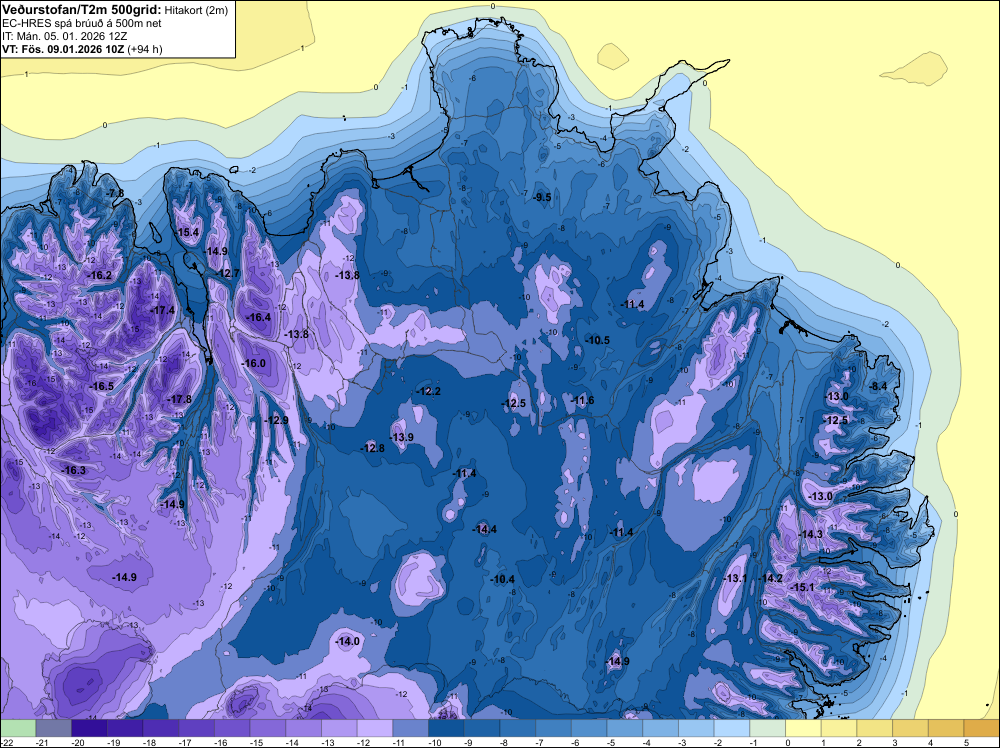Click the -15.1 temperature label
Image resolution: width=1000 pixels, height=748 pixels.
click(802, 587)
